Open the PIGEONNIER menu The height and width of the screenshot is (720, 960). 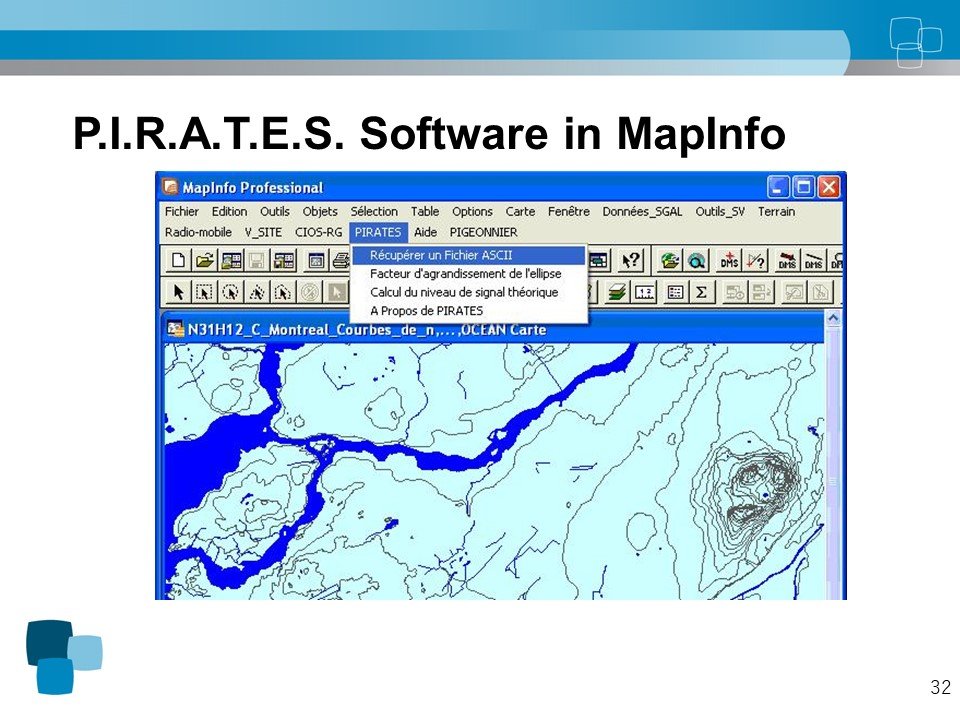[x=483, y=232]
